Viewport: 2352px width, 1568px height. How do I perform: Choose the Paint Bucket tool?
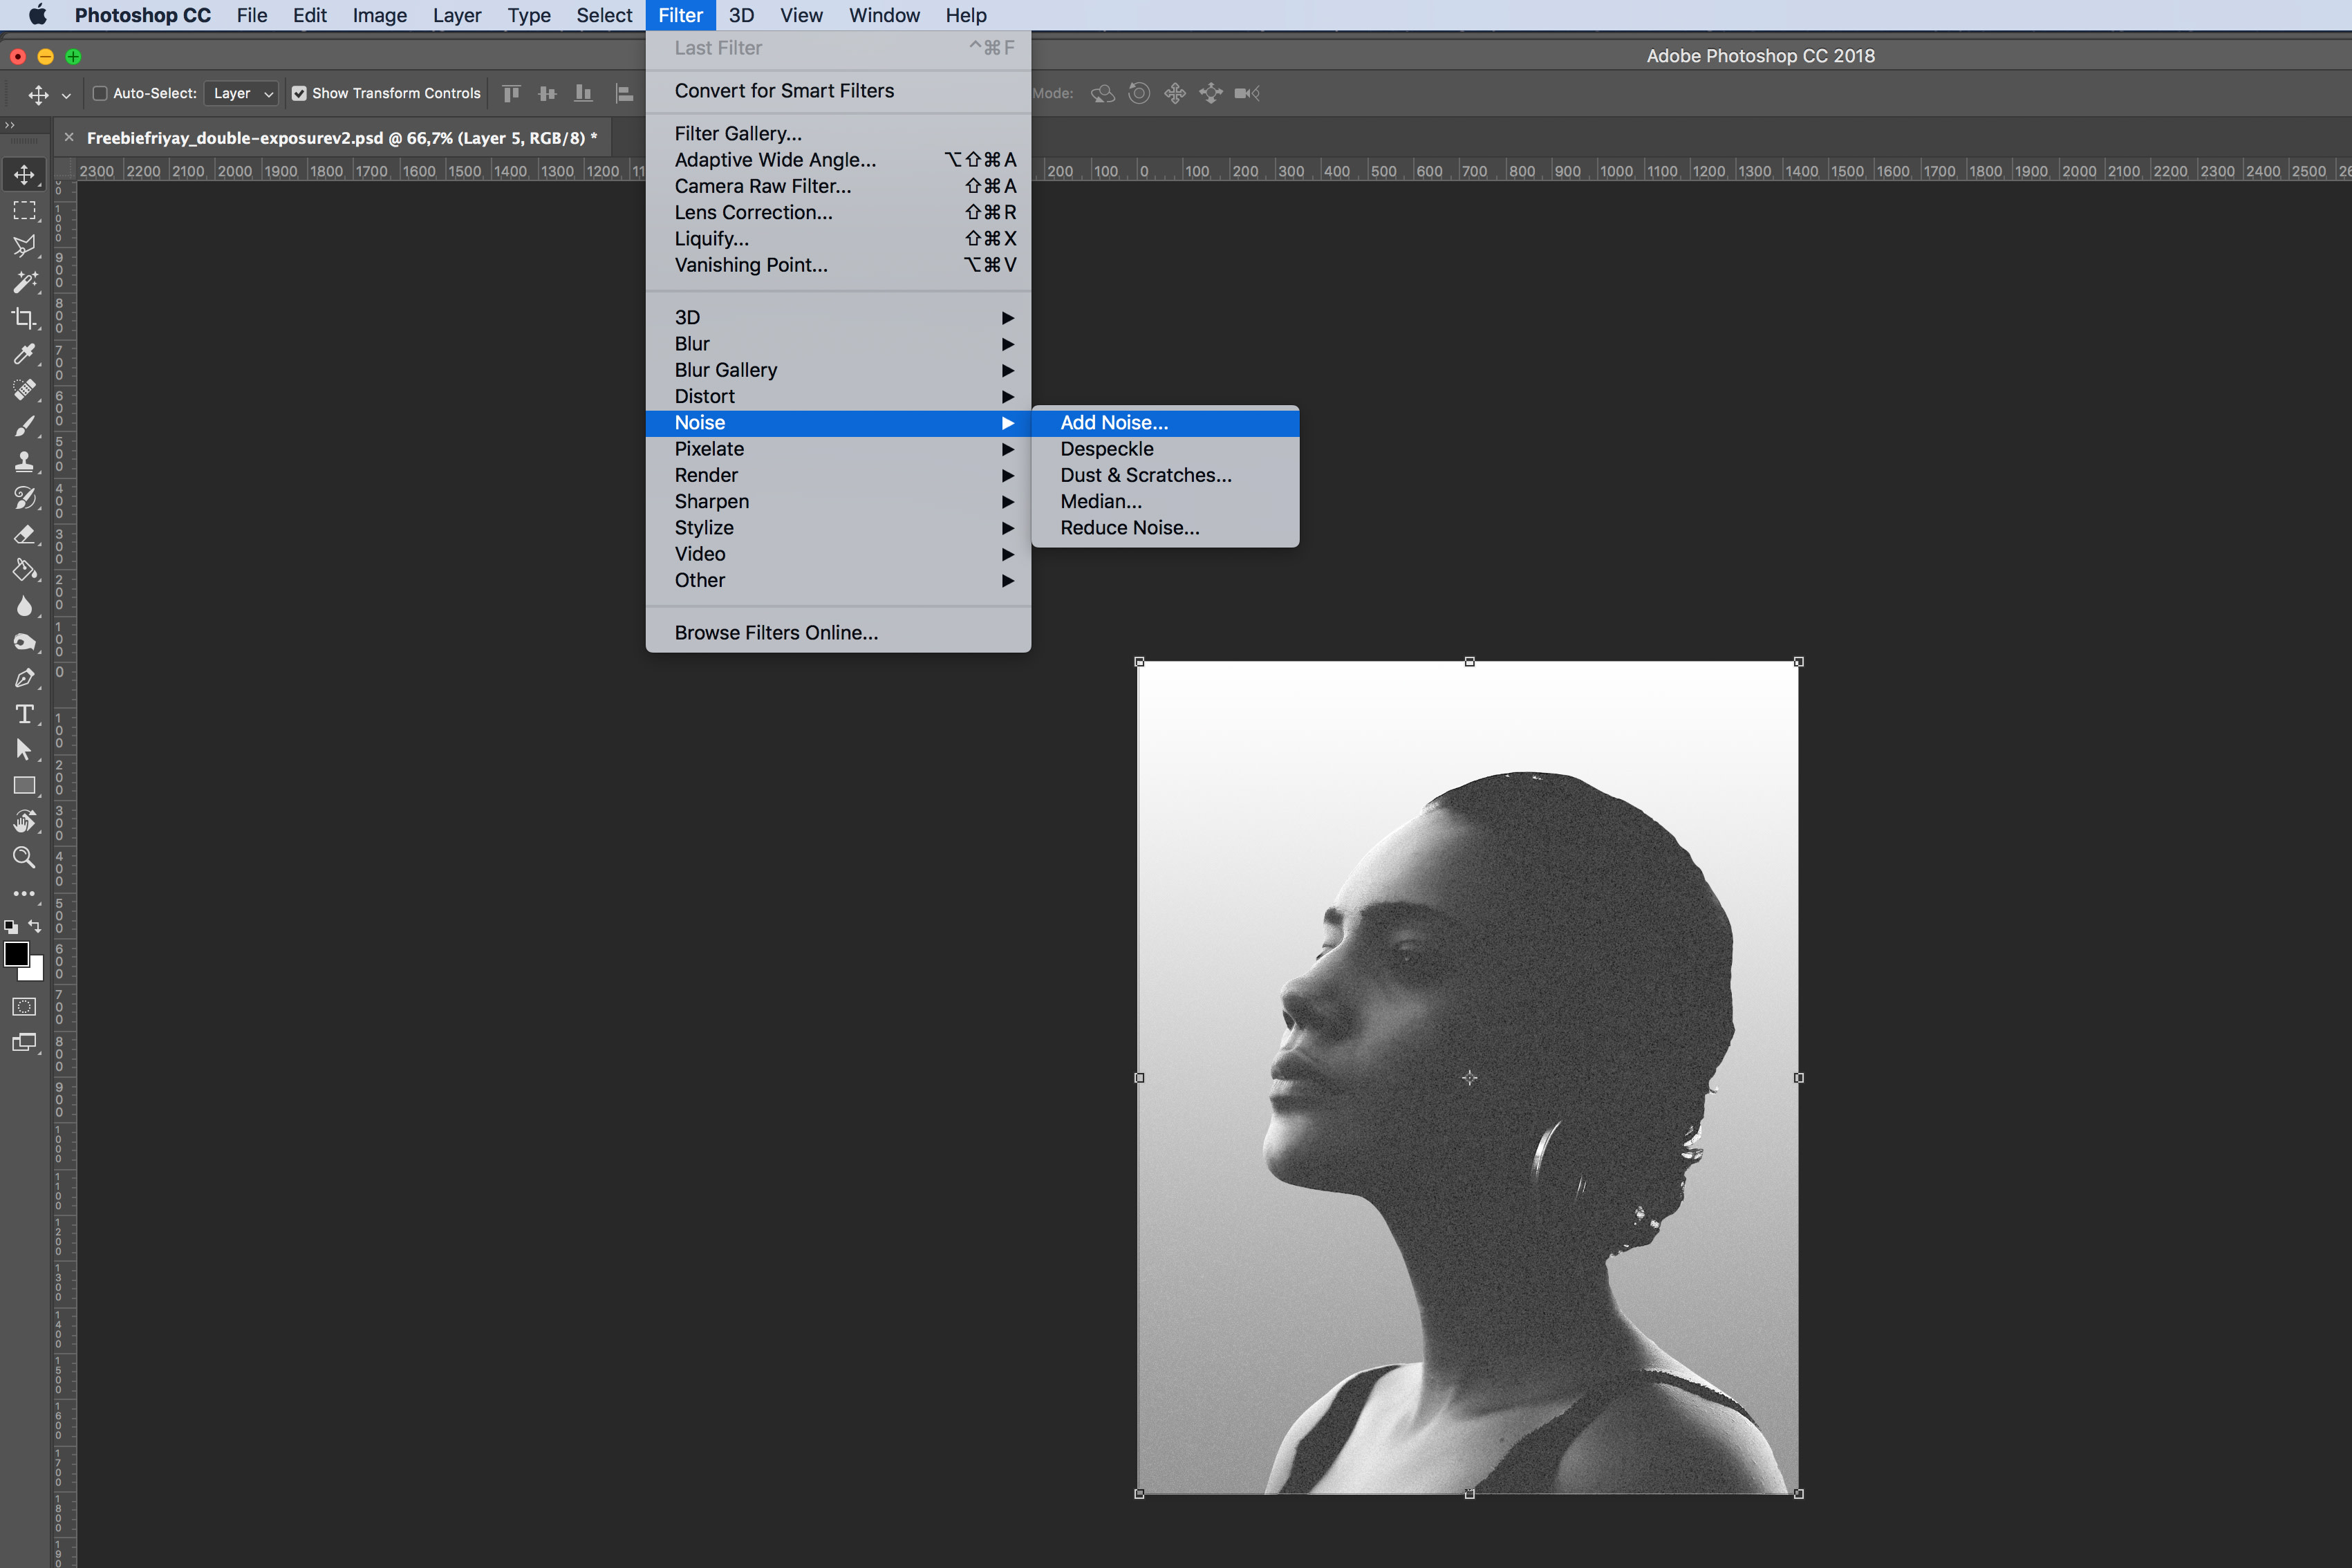tap(24, 570)
